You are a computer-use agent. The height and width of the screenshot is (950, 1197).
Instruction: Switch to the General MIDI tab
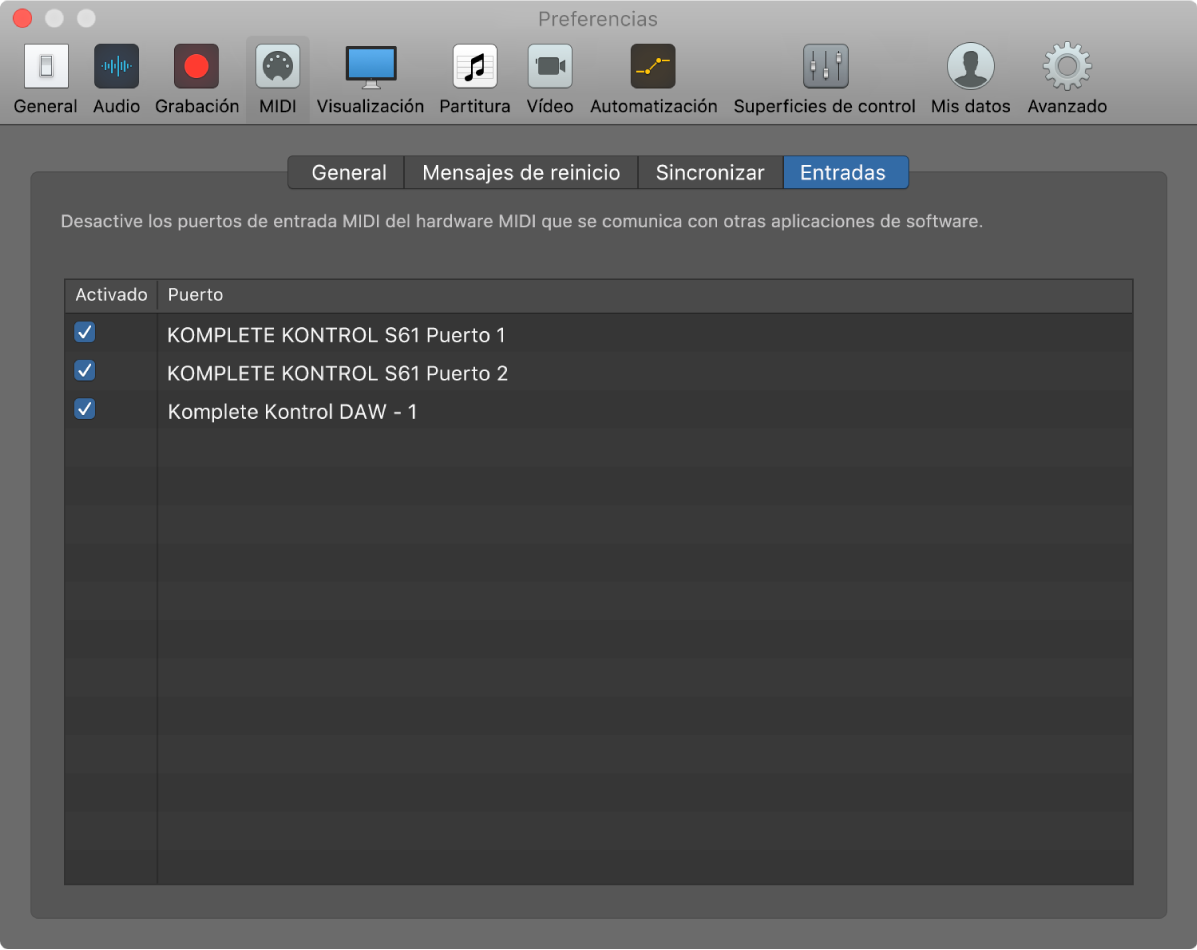(x=348, y=173)
